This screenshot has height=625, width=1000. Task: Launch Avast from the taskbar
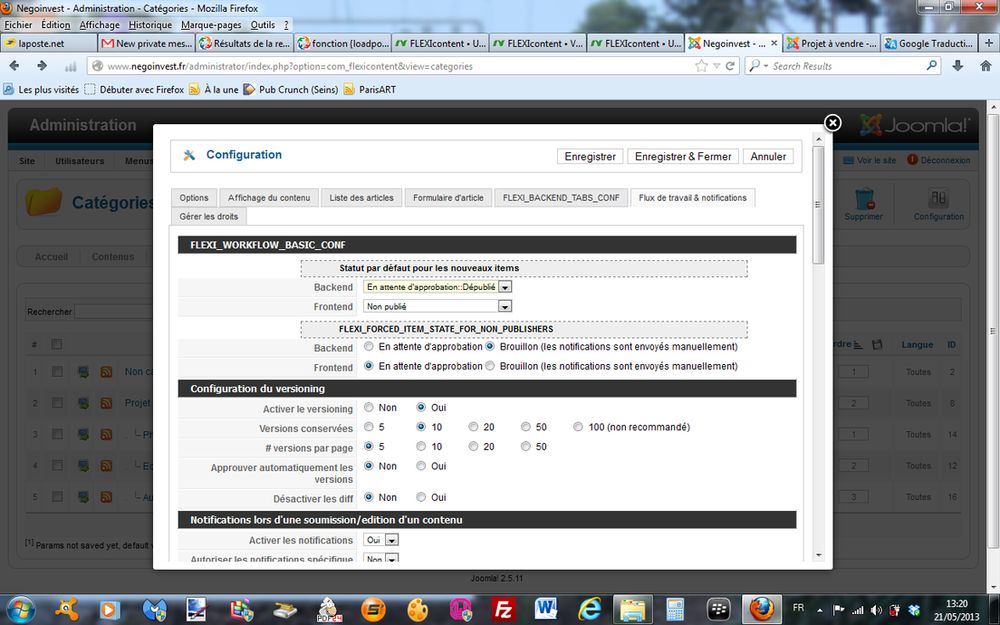(x=66, y=610)
